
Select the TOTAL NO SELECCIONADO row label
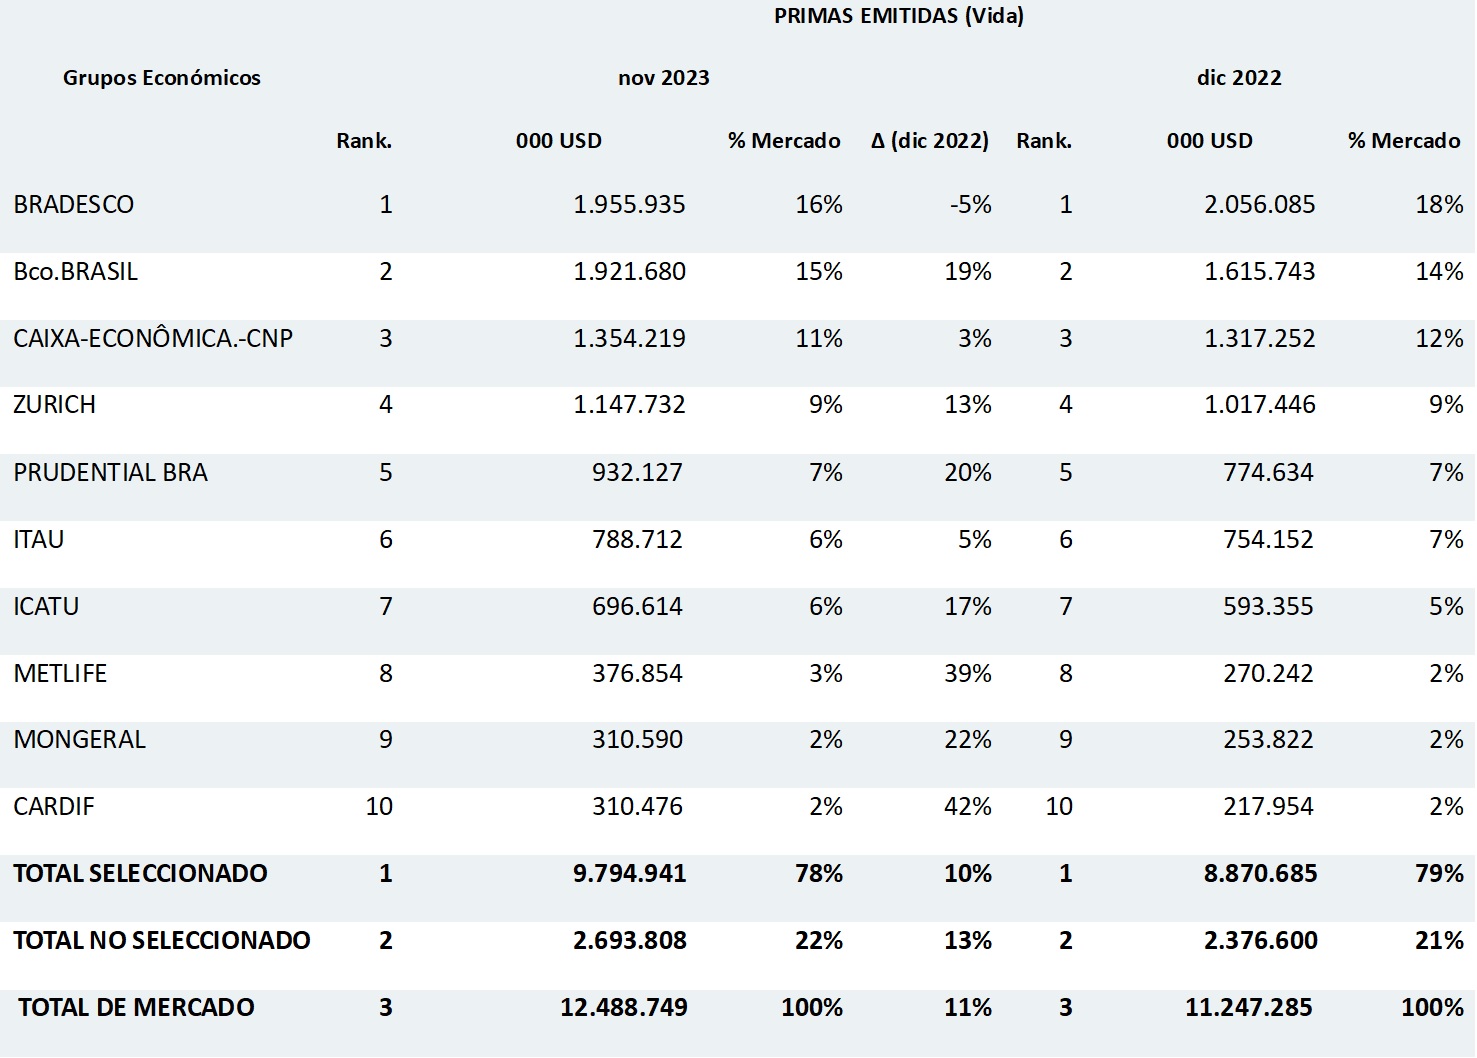coord(162,940)
